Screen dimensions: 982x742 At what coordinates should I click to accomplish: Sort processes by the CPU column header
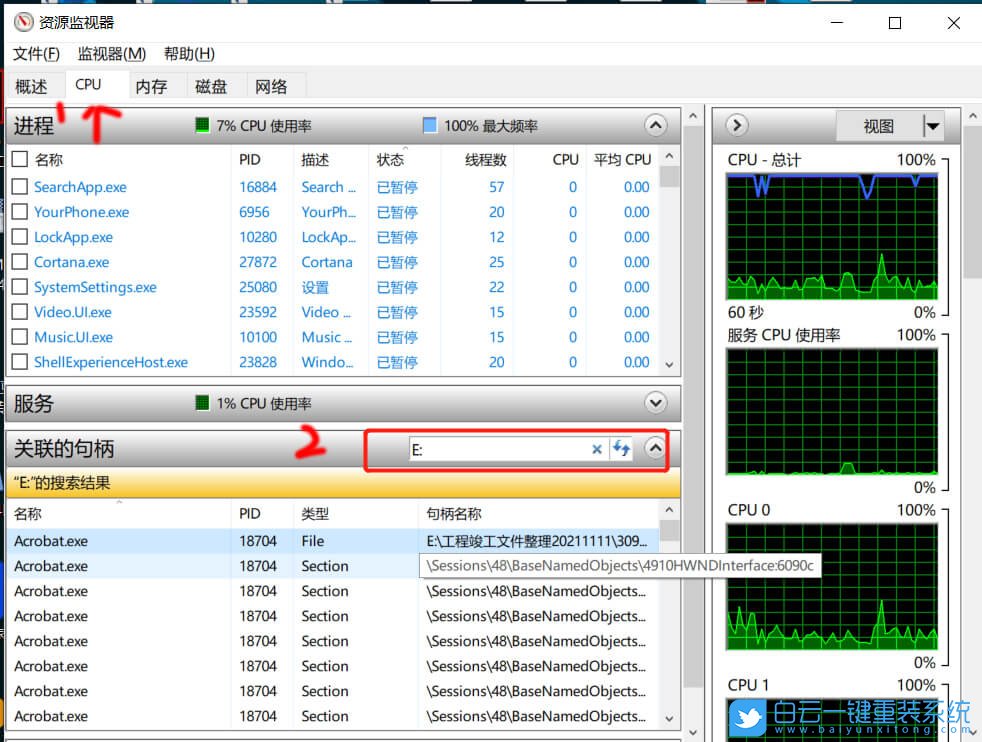(564, 159)
